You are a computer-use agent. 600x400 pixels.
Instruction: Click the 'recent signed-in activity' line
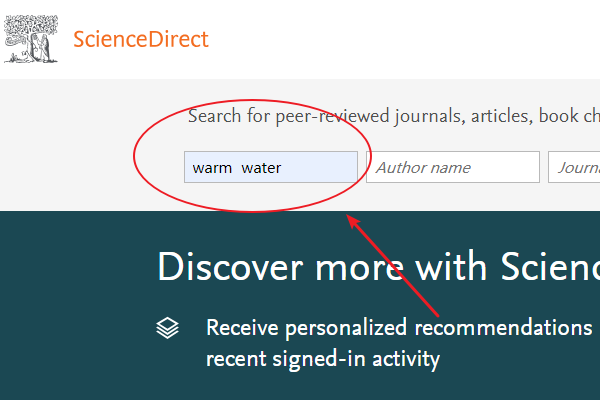tap(323, 359)
